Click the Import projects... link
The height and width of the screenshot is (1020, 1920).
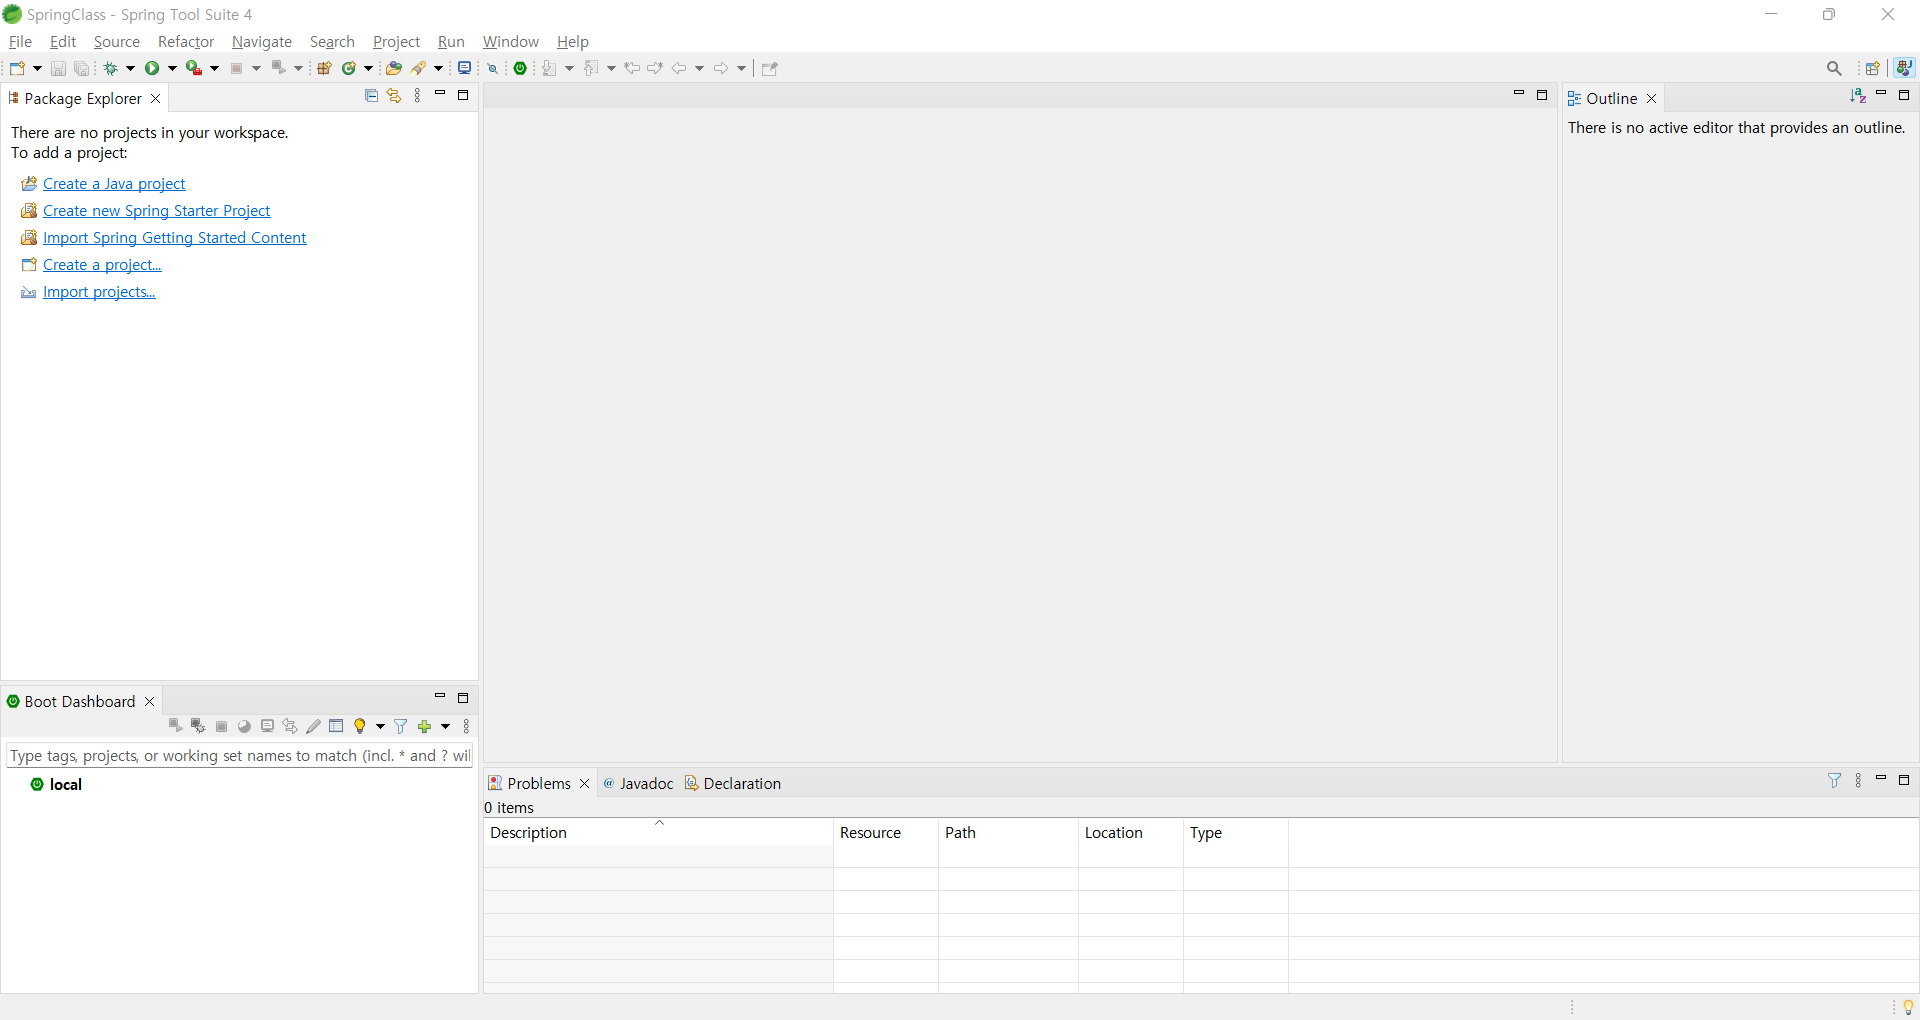99,291
